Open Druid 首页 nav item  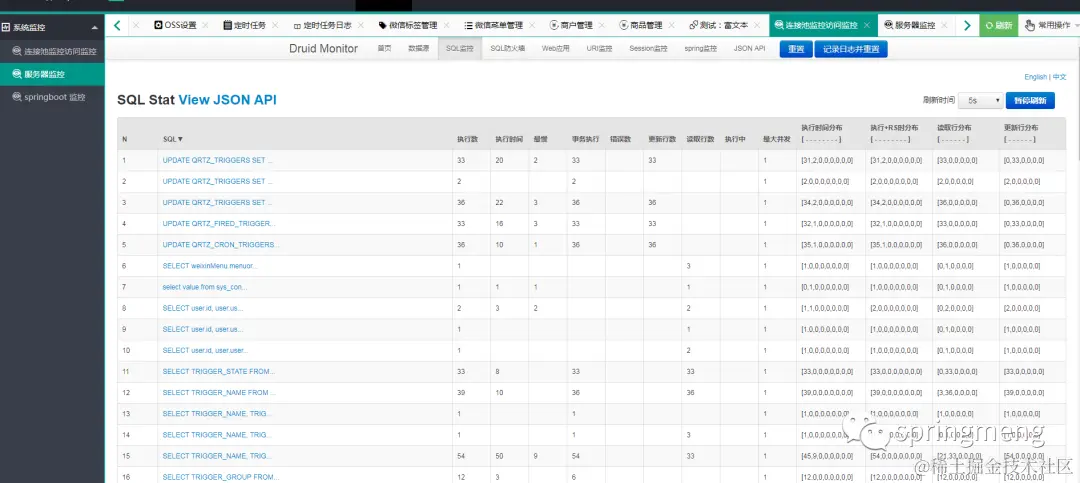(384, 49)
